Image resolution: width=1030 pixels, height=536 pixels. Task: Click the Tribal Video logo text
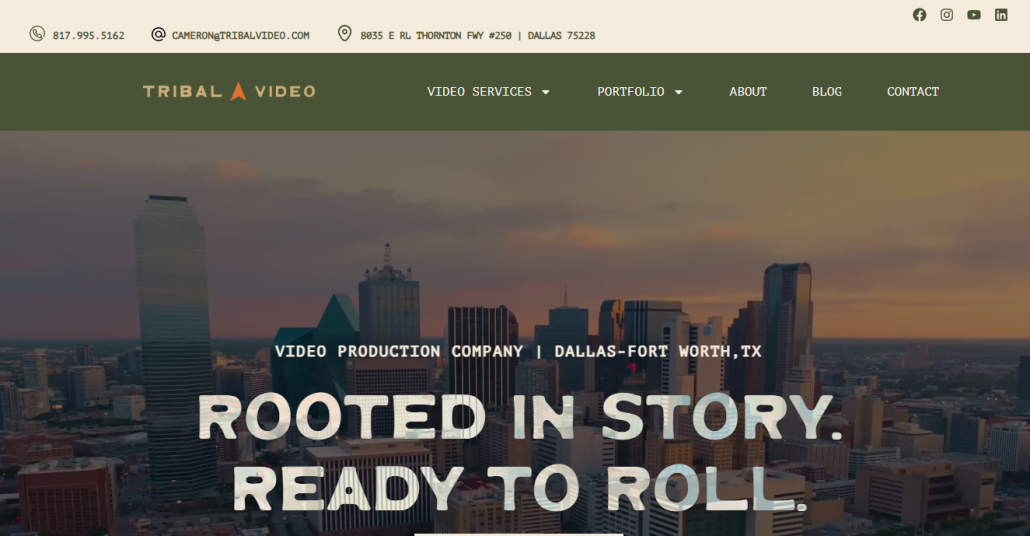click(x=229, y=91)
